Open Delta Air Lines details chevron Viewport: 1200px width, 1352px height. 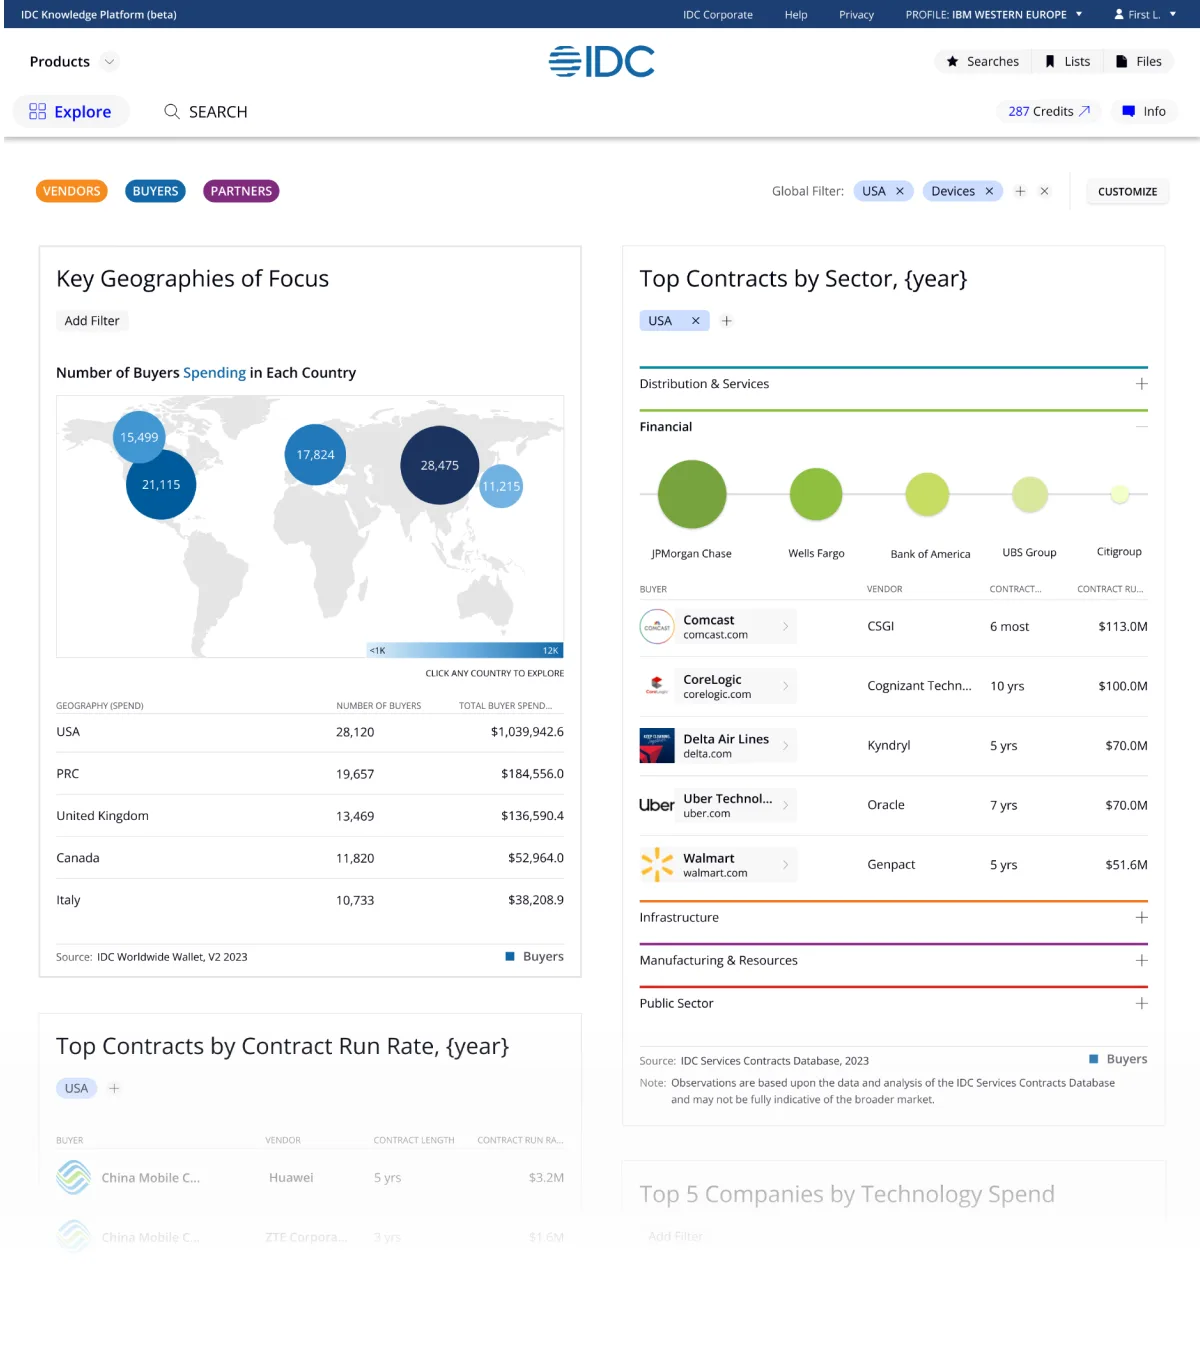click(786, 745)
